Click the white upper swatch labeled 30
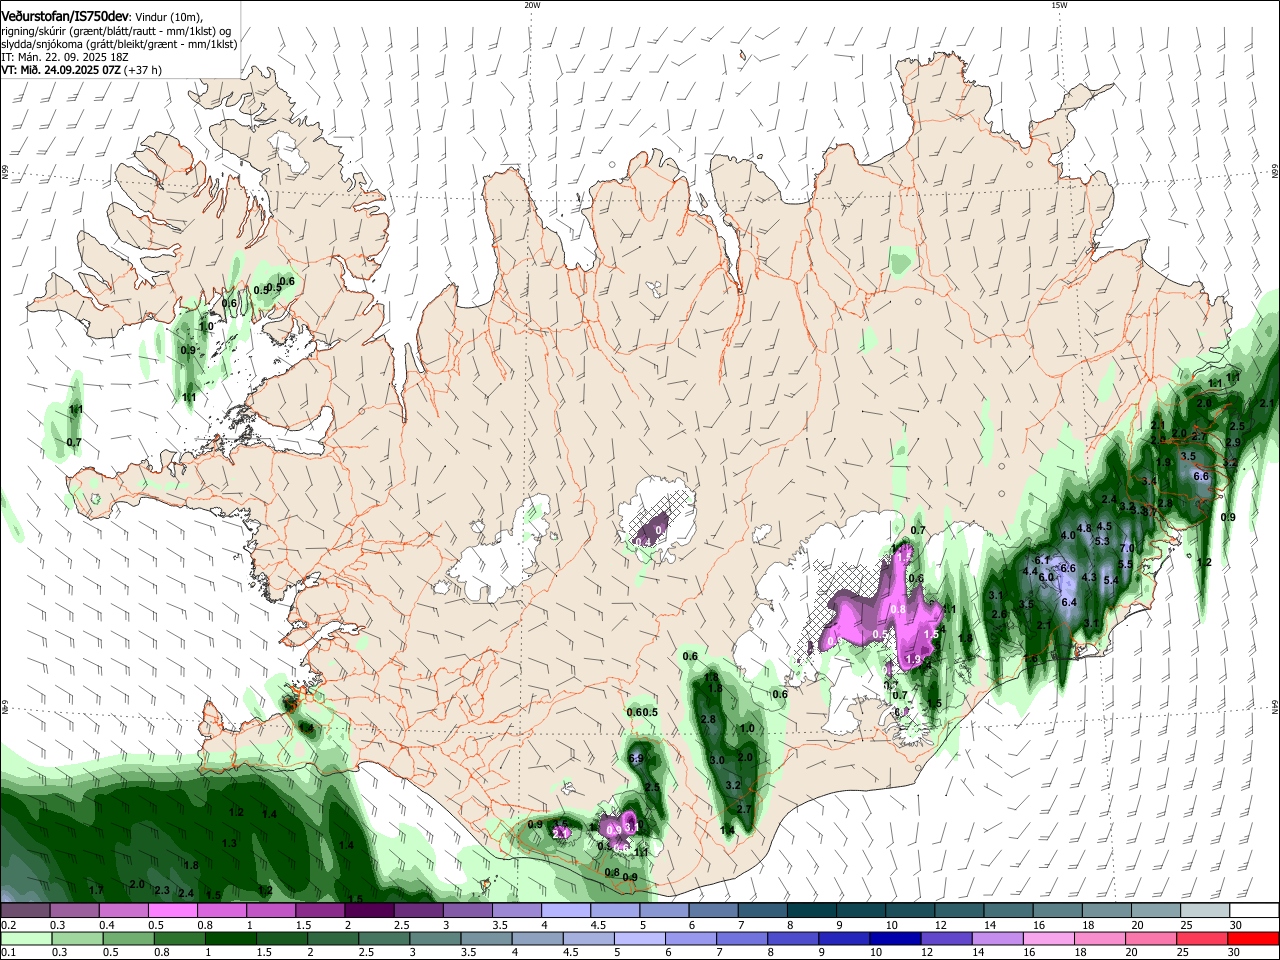The width and height of the screenshot is (1280, 960). click(1255, 911)
